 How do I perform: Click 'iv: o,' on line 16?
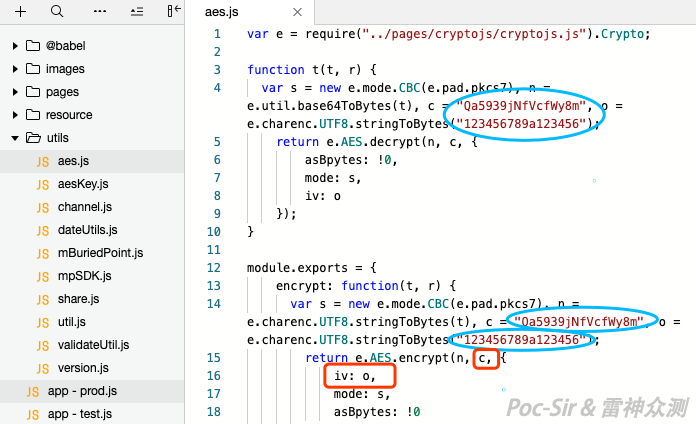point(355,376)
